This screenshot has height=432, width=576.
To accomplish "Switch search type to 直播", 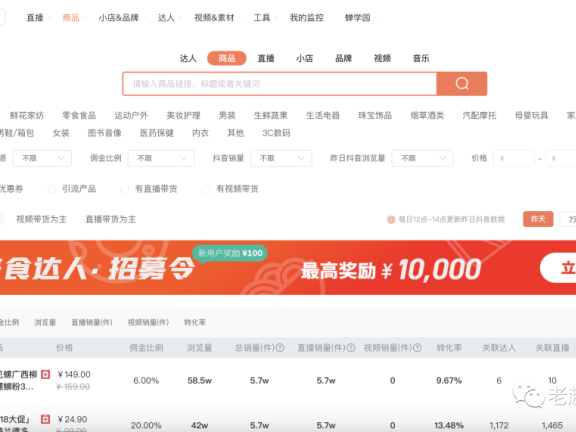I will coord(266,58).
